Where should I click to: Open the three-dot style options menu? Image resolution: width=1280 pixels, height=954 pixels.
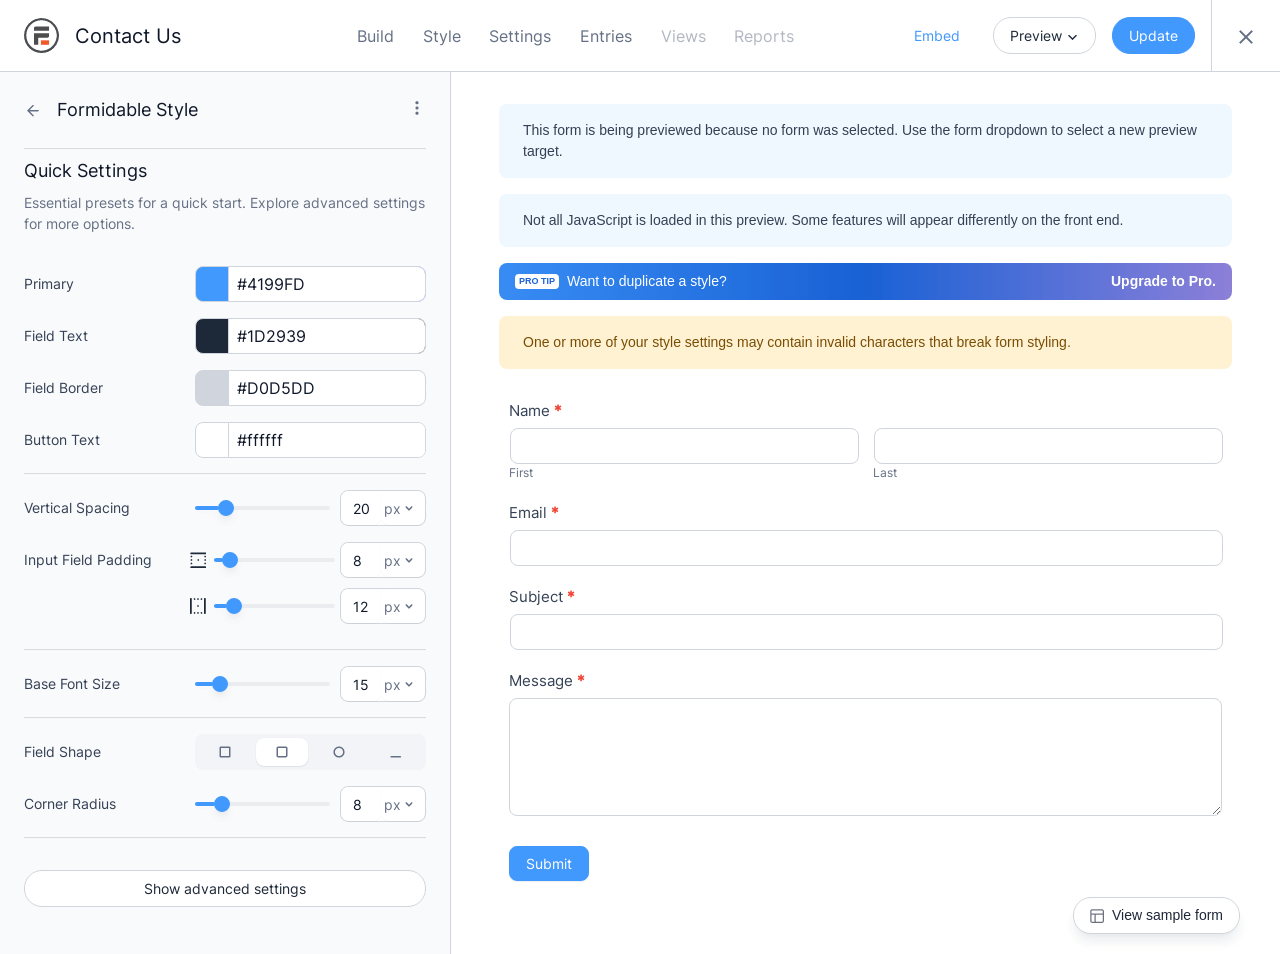coord(417,108)
